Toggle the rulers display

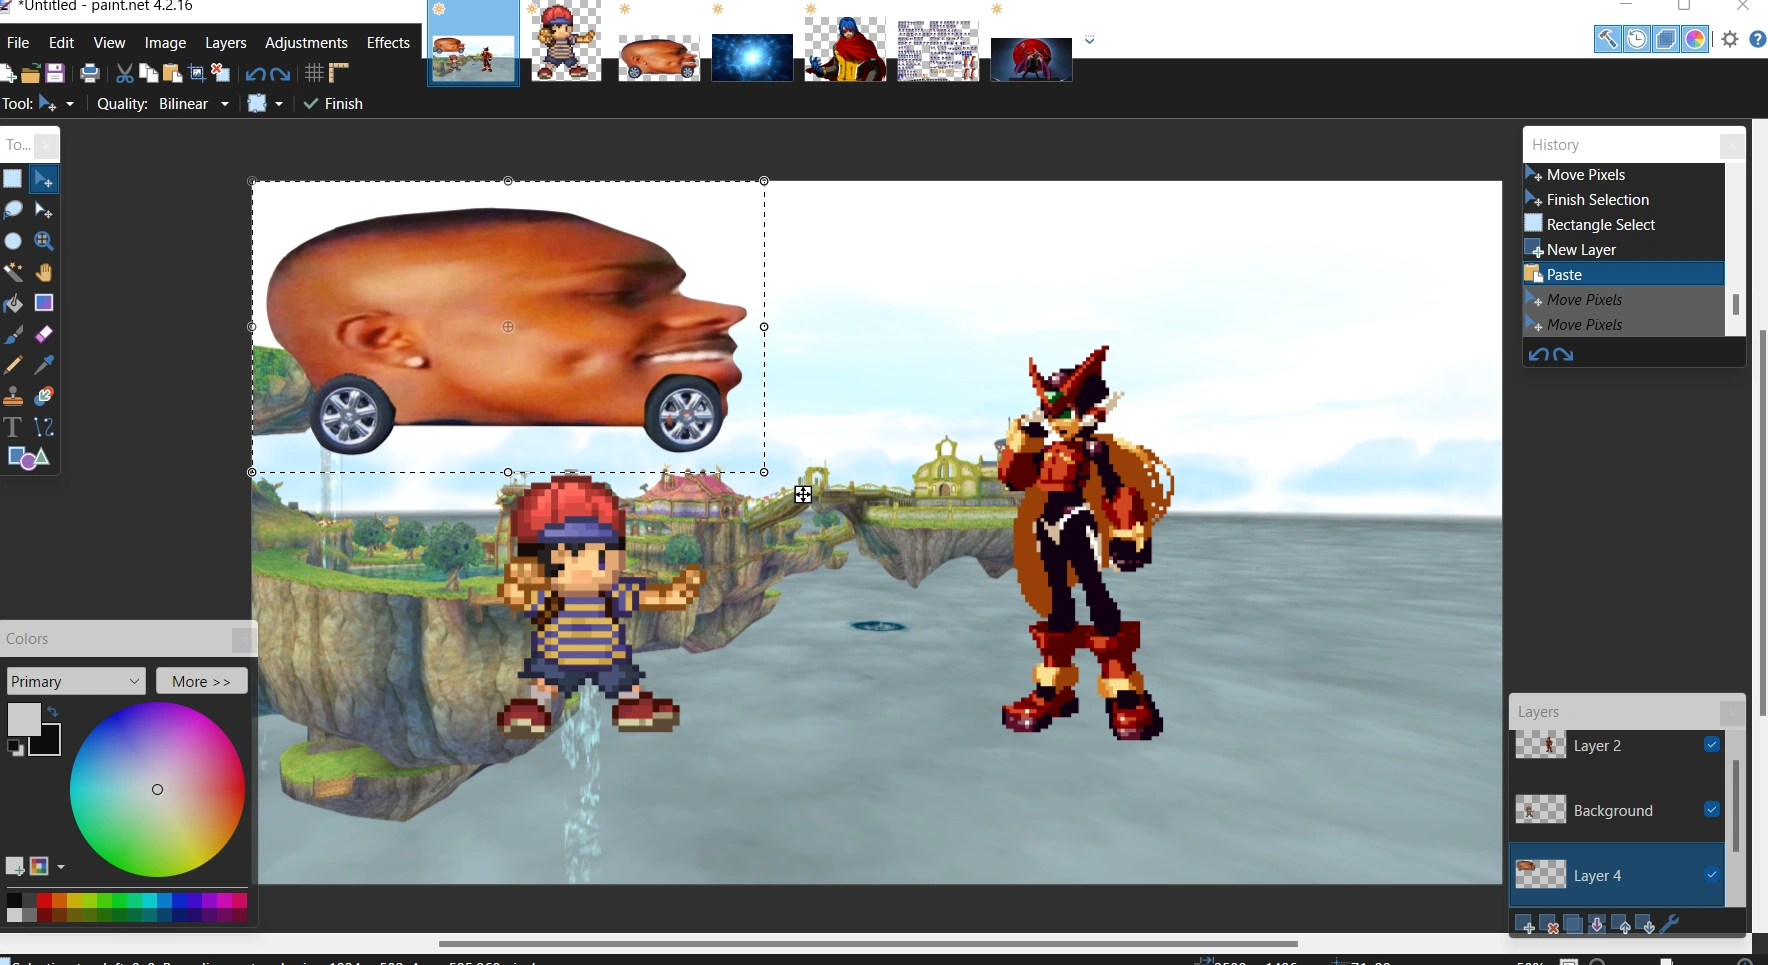point(339,73)
